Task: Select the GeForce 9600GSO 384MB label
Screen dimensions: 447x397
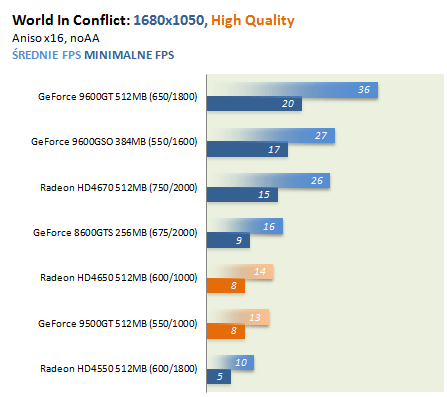Action: point(114,142)
